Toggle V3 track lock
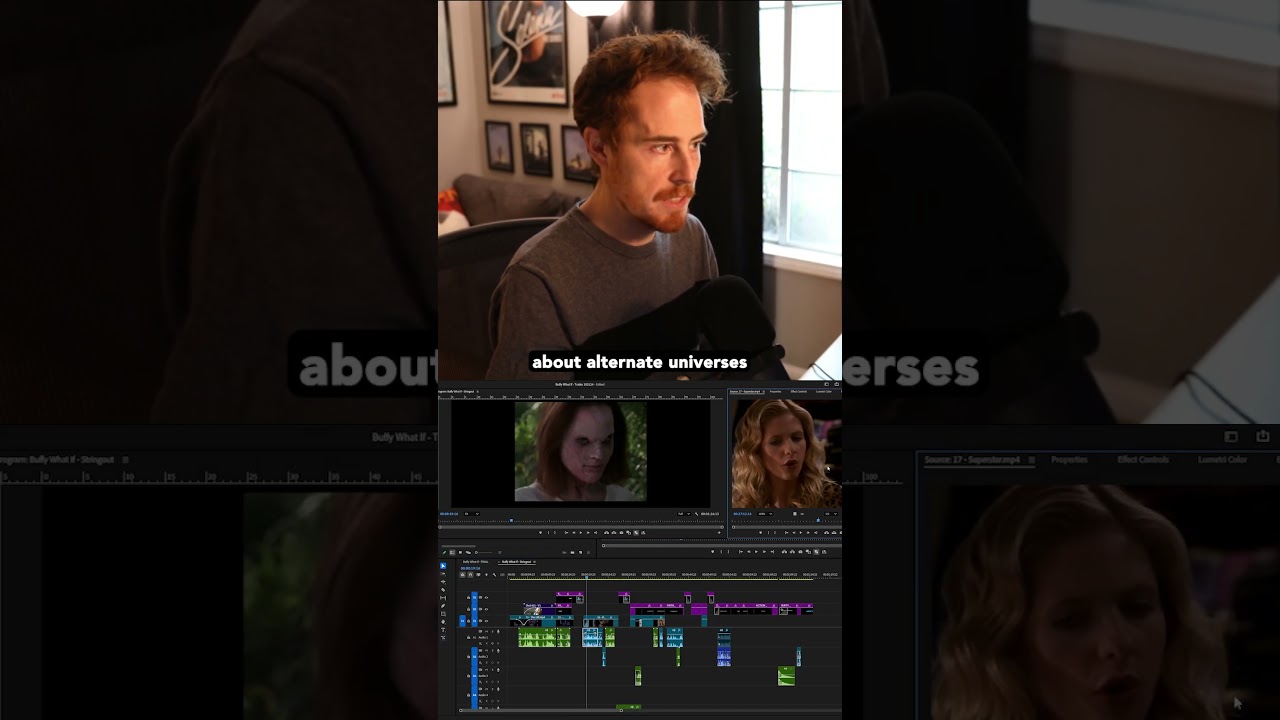 [468, 597]
